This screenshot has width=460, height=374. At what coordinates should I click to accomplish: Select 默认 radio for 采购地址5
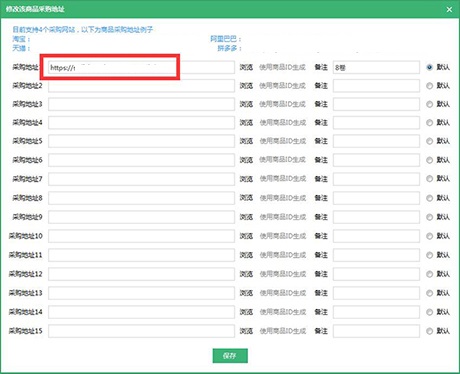(429, 141)
